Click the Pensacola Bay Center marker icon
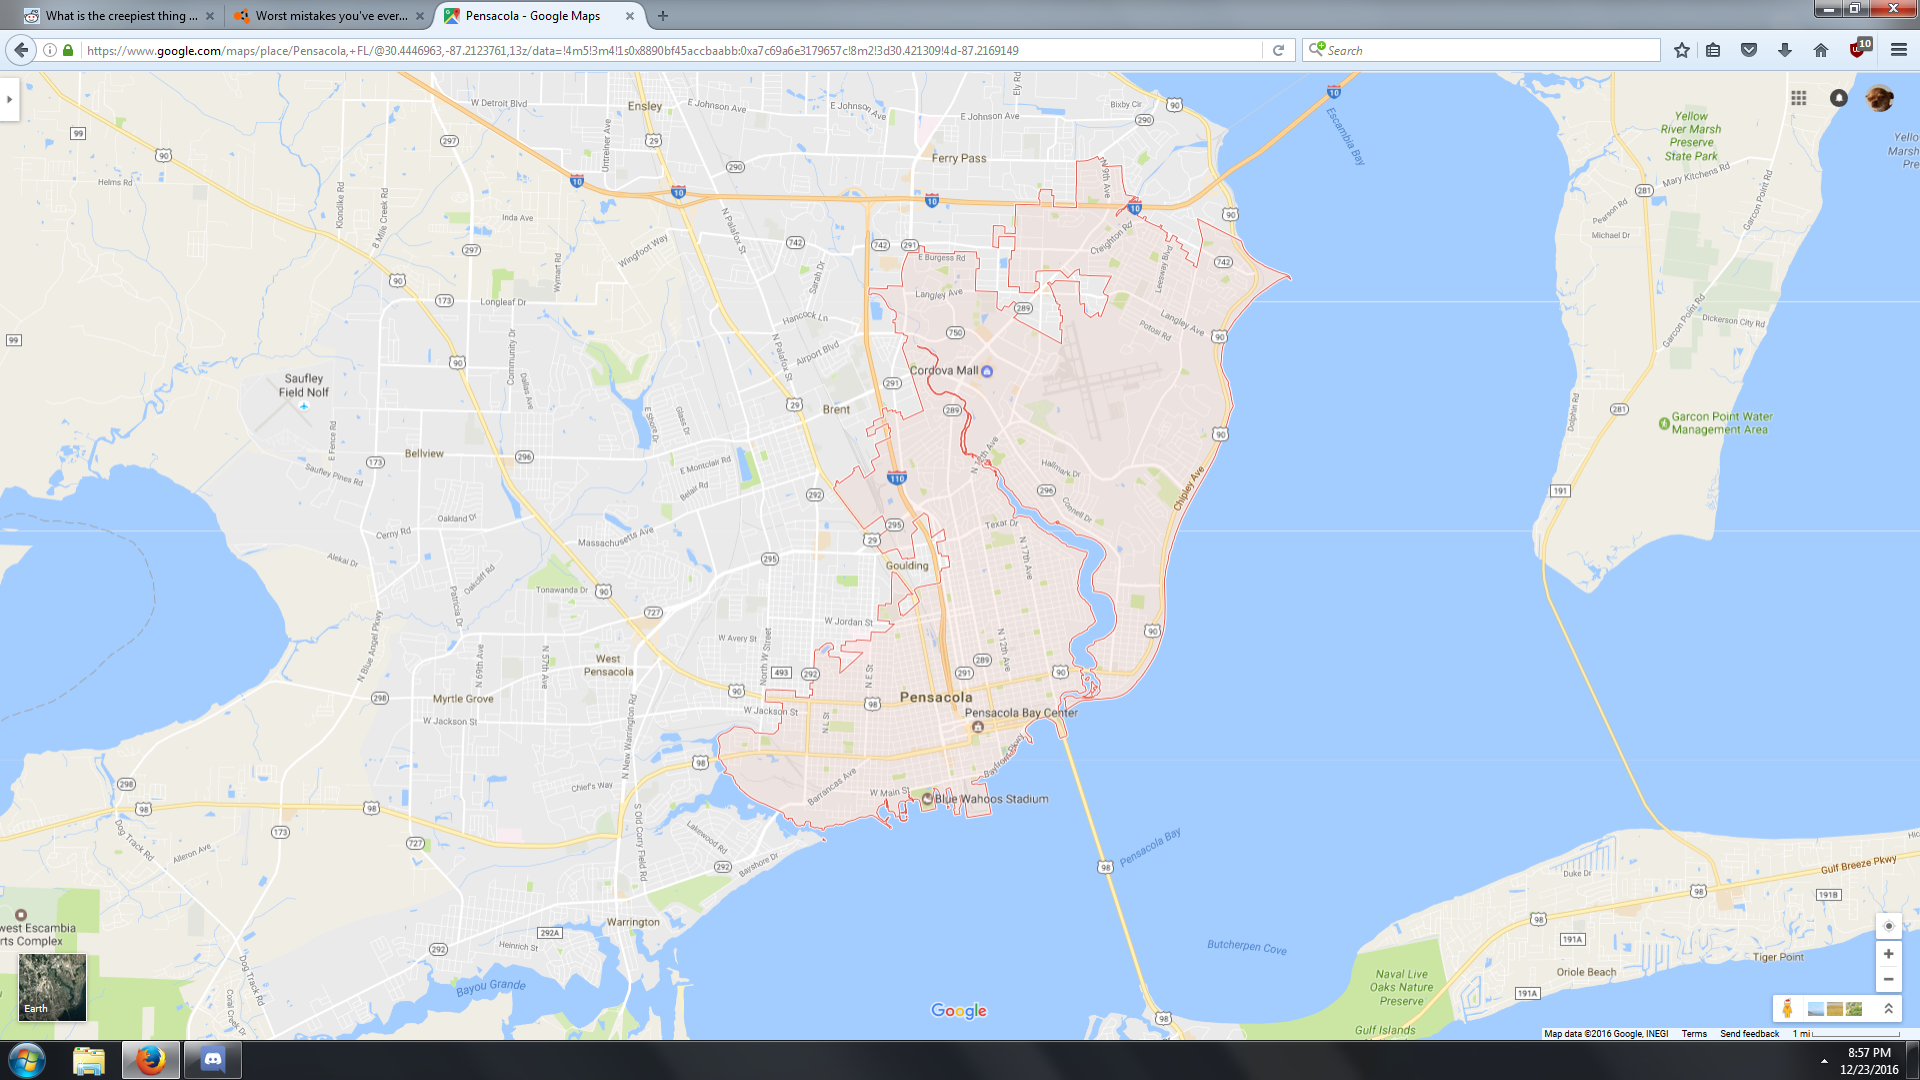This screenshot has width=1920, height=1080. tap(978, 727)
